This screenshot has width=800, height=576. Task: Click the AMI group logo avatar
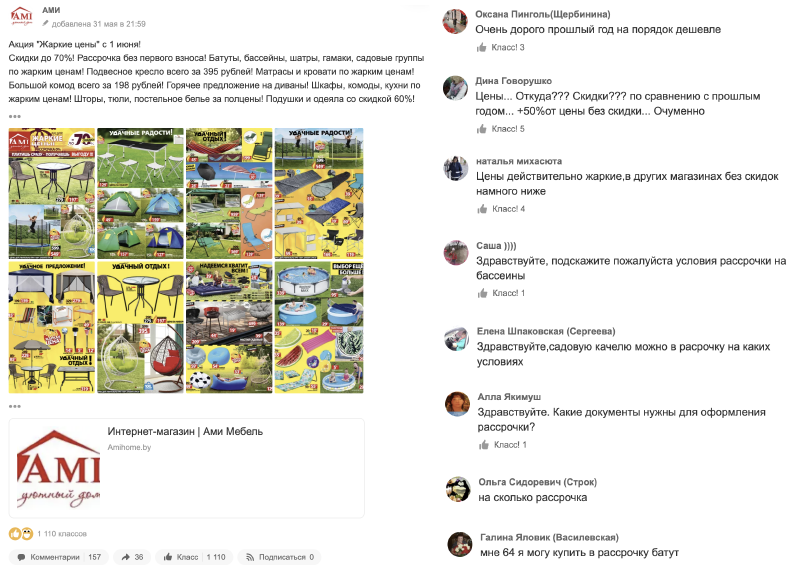pyautogui.click(x=21, y=16)
